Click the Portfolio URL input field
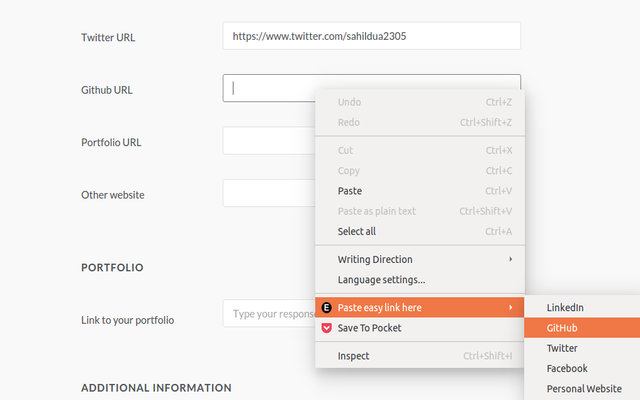 tap(269, 140)
